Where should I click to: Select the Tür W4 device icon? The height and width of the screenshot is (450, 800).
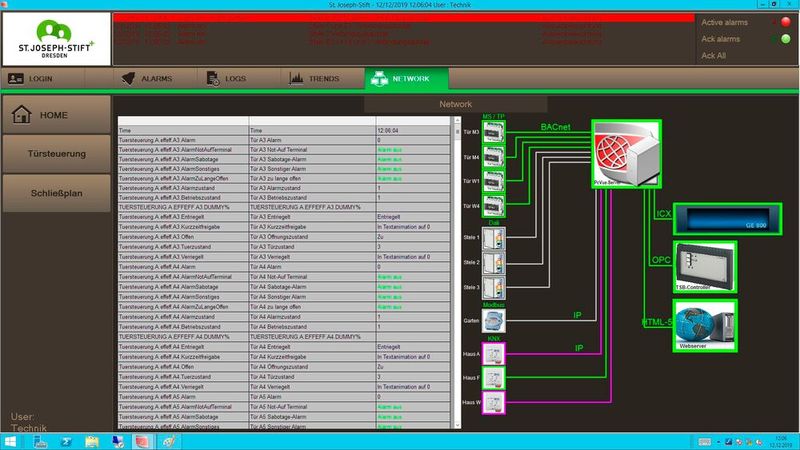[495, 205]
